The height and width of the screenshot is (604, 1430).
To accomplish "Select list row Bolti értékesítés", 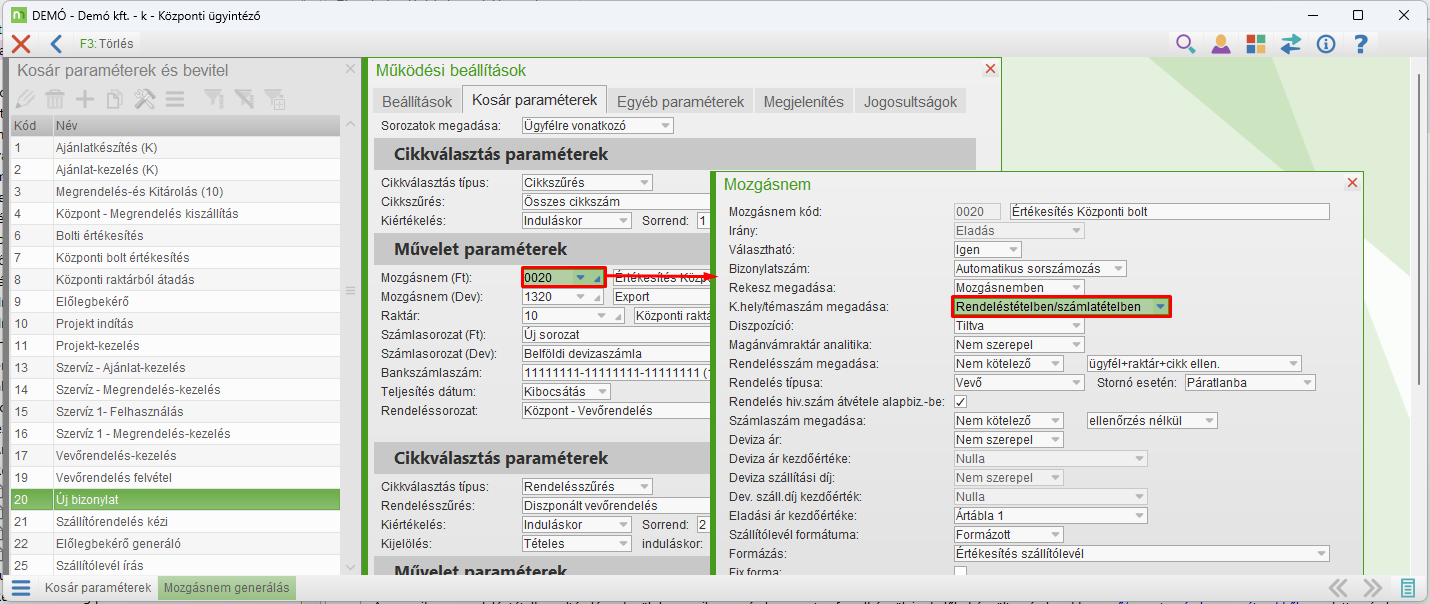I will click(x=176, y=235).
